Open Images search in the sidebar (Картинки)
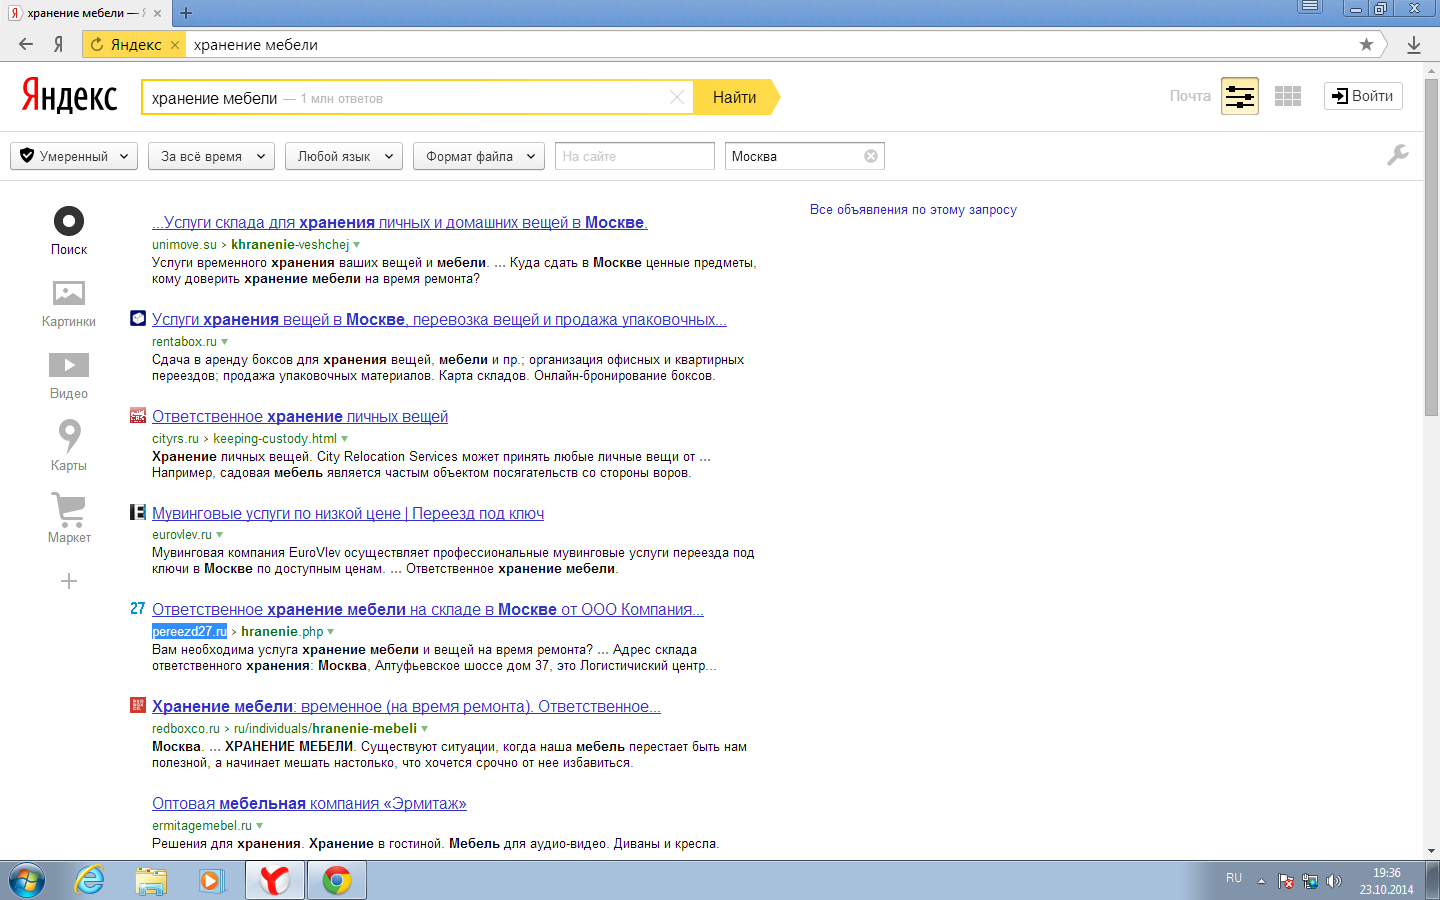The height and width of the screenshot is (900, 1440). pos(69,304)
